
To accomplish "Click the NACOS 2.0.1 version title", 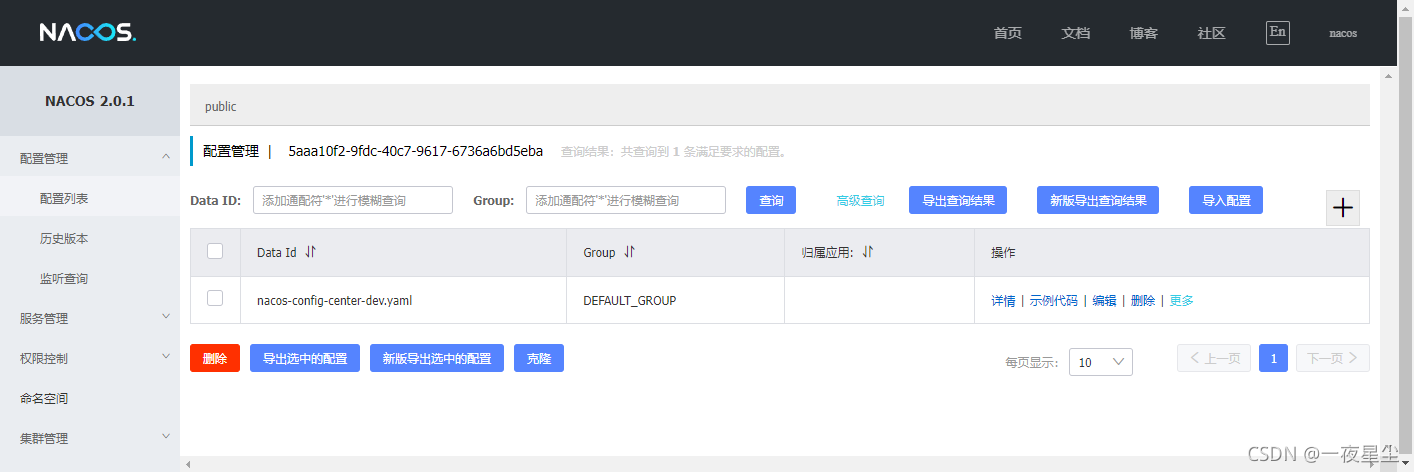I will [90, 101].
